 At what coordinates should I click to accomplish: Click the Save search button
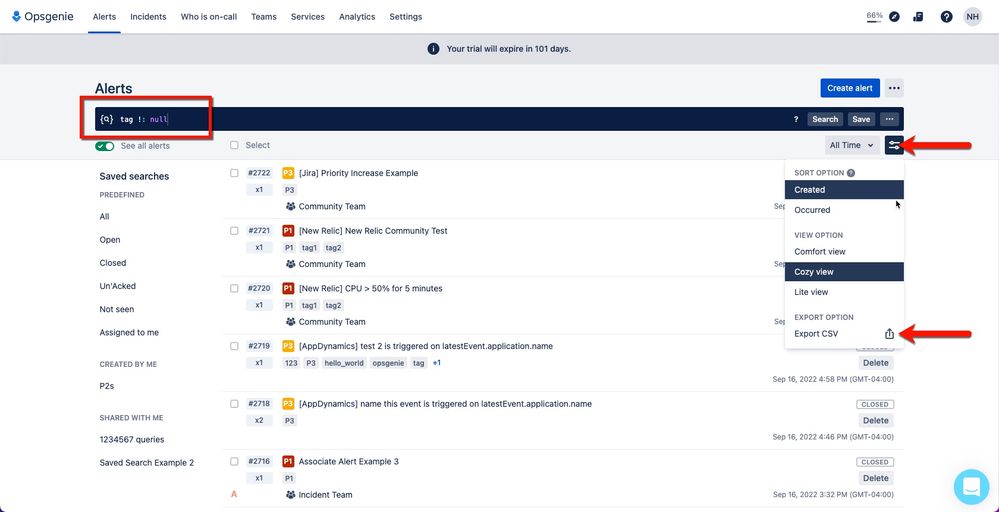pos(861,119)
